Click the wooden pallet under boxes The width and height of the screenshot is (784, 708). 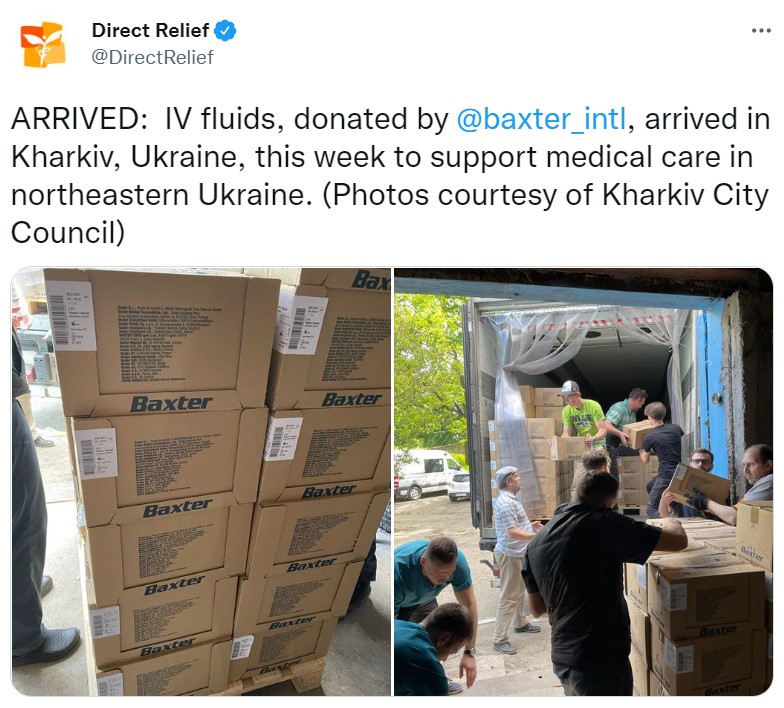[x=278, y=677]
